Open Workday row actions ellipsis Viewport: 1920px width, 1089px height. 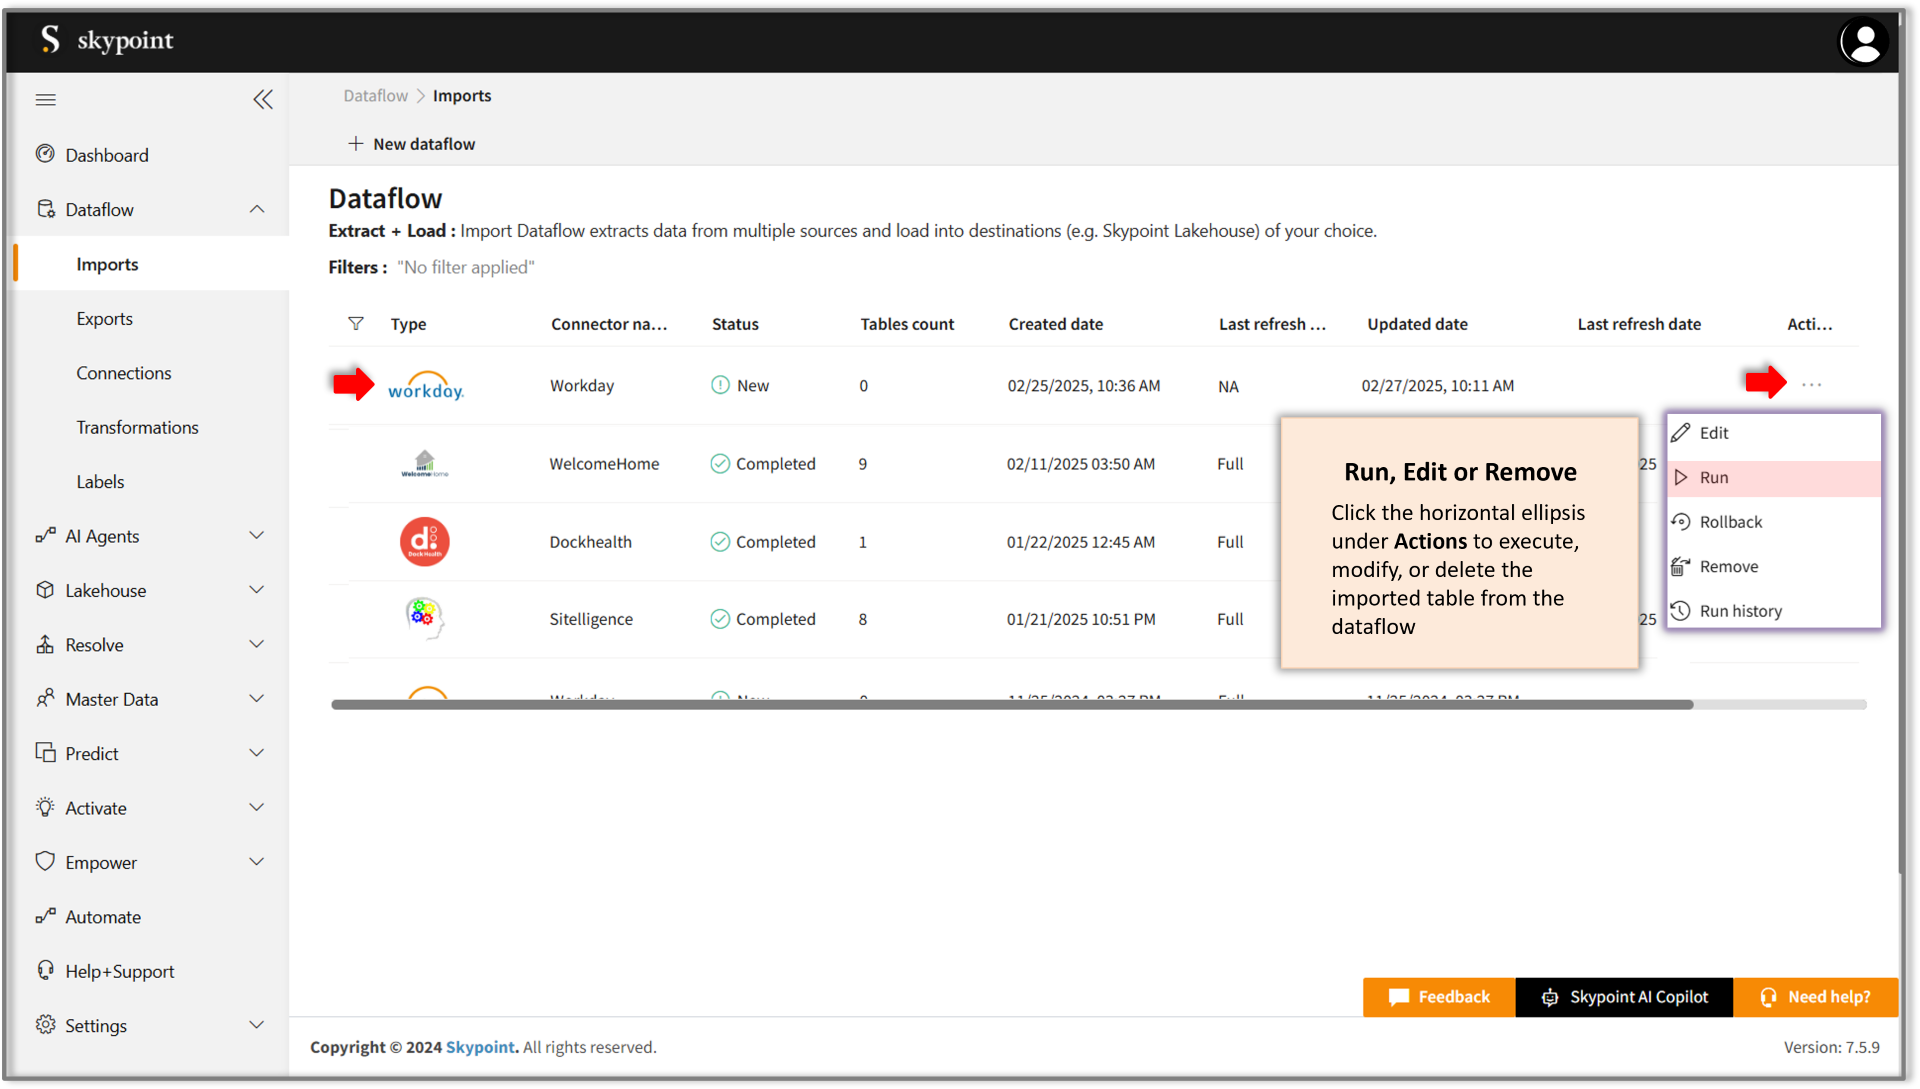[x=1811, y=385]
